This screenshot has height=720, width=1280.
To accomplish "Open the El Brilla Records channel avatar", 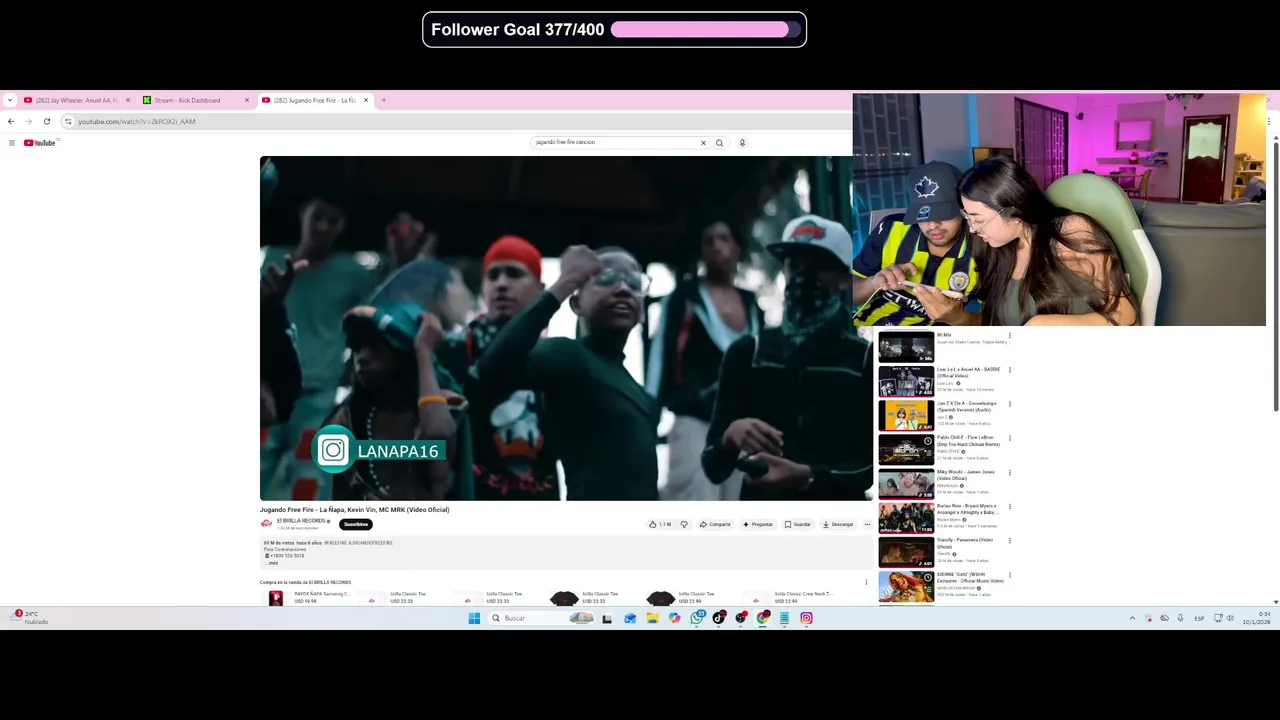I will coord(266,524).
